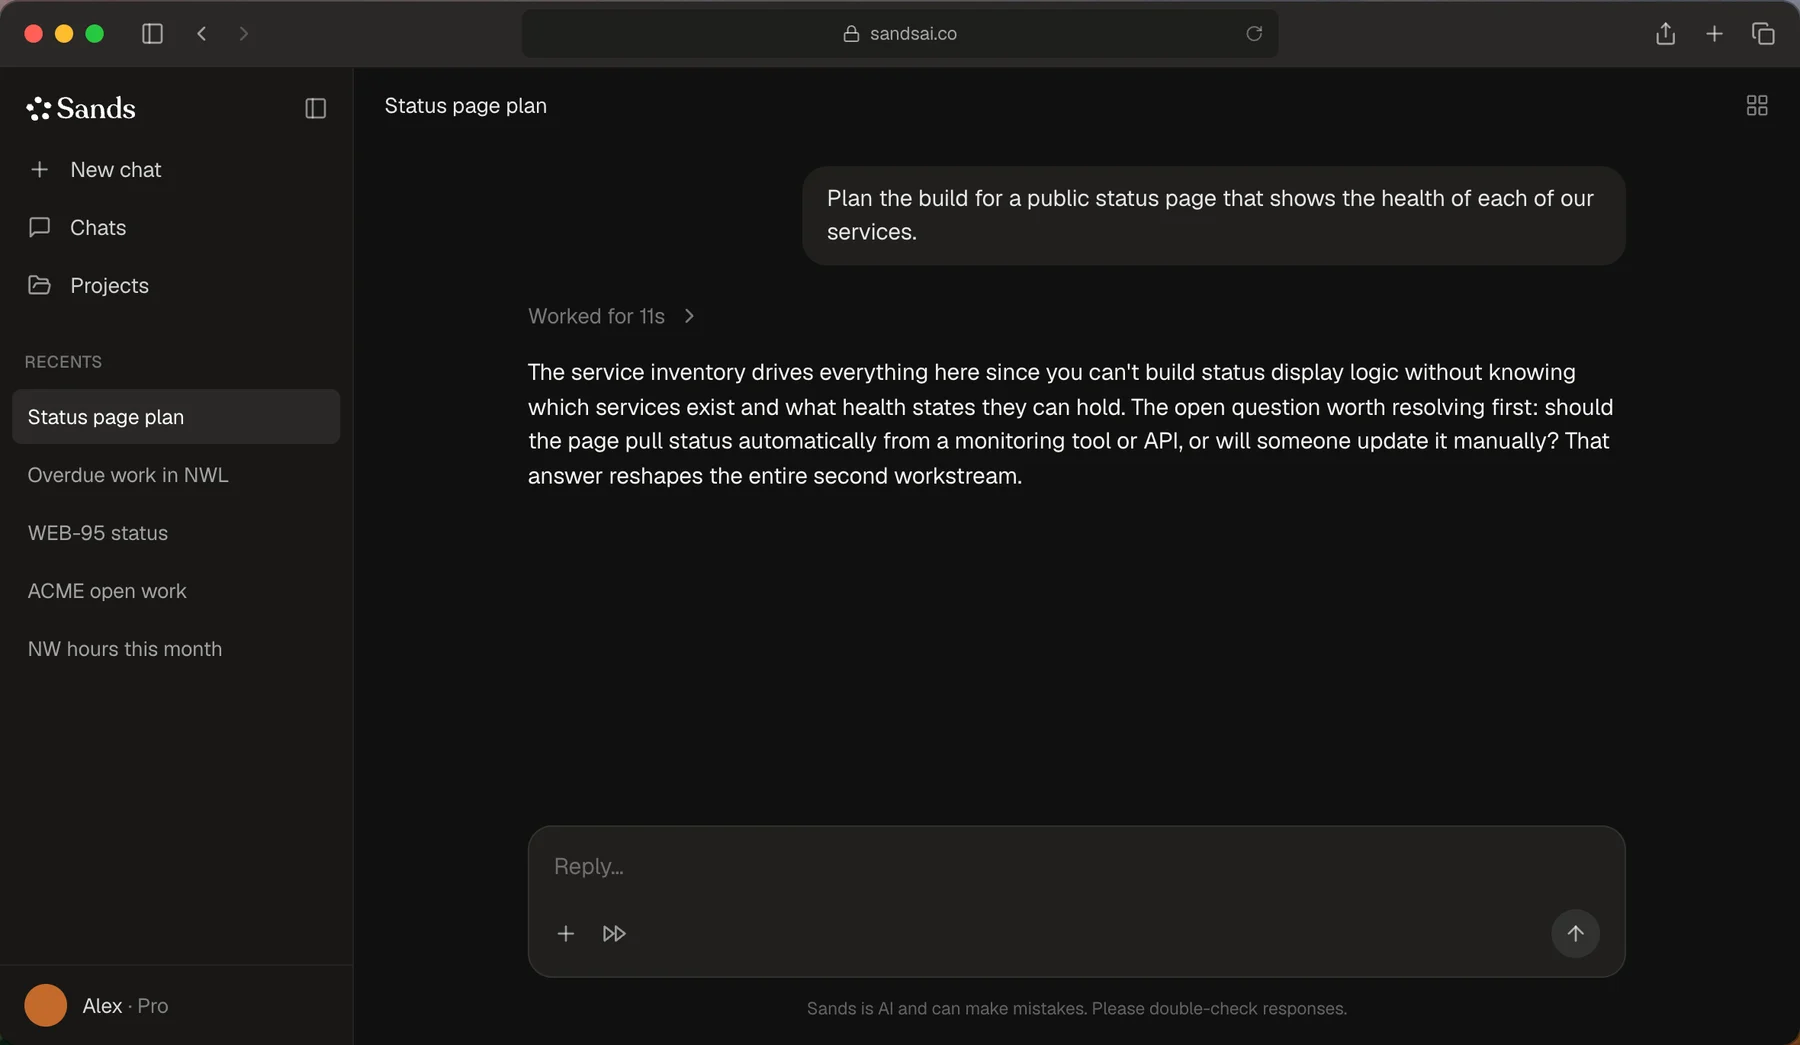
Task: Toggle the browser sidebar icon
Action: click(x=152, y=34)
